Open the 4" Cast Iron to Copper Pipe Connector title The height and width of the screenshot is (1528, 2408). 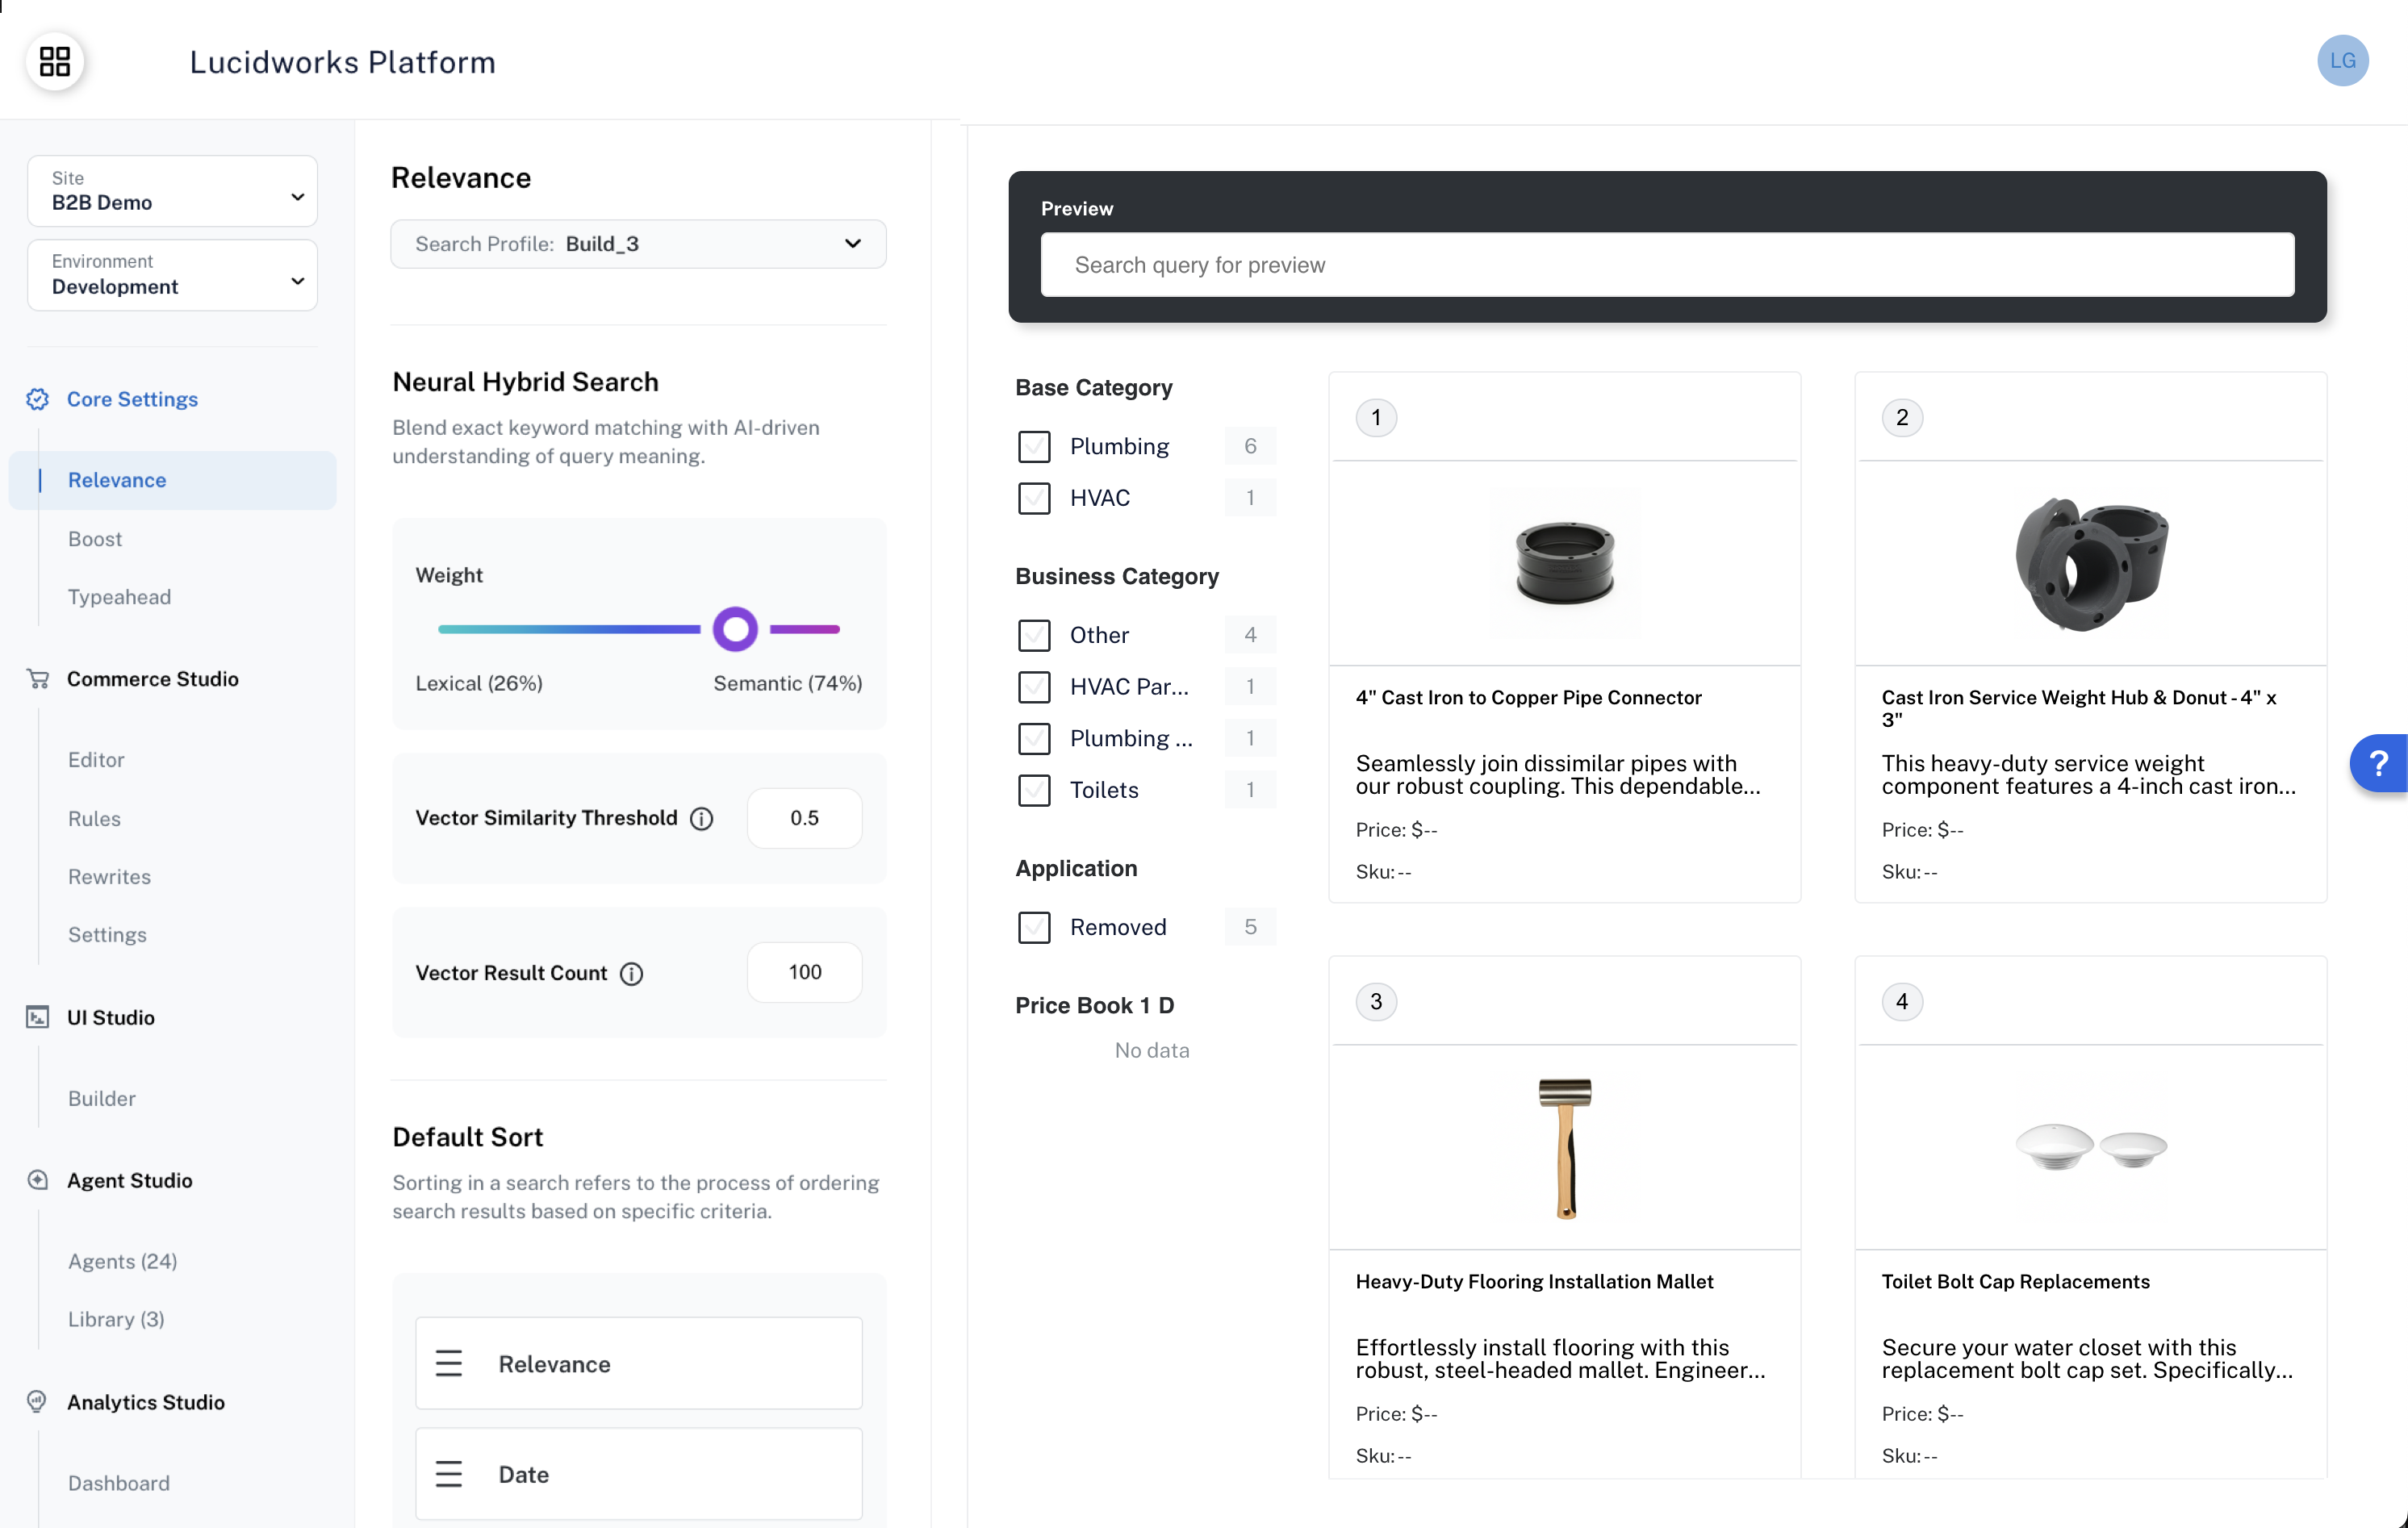coord(1528,698)
